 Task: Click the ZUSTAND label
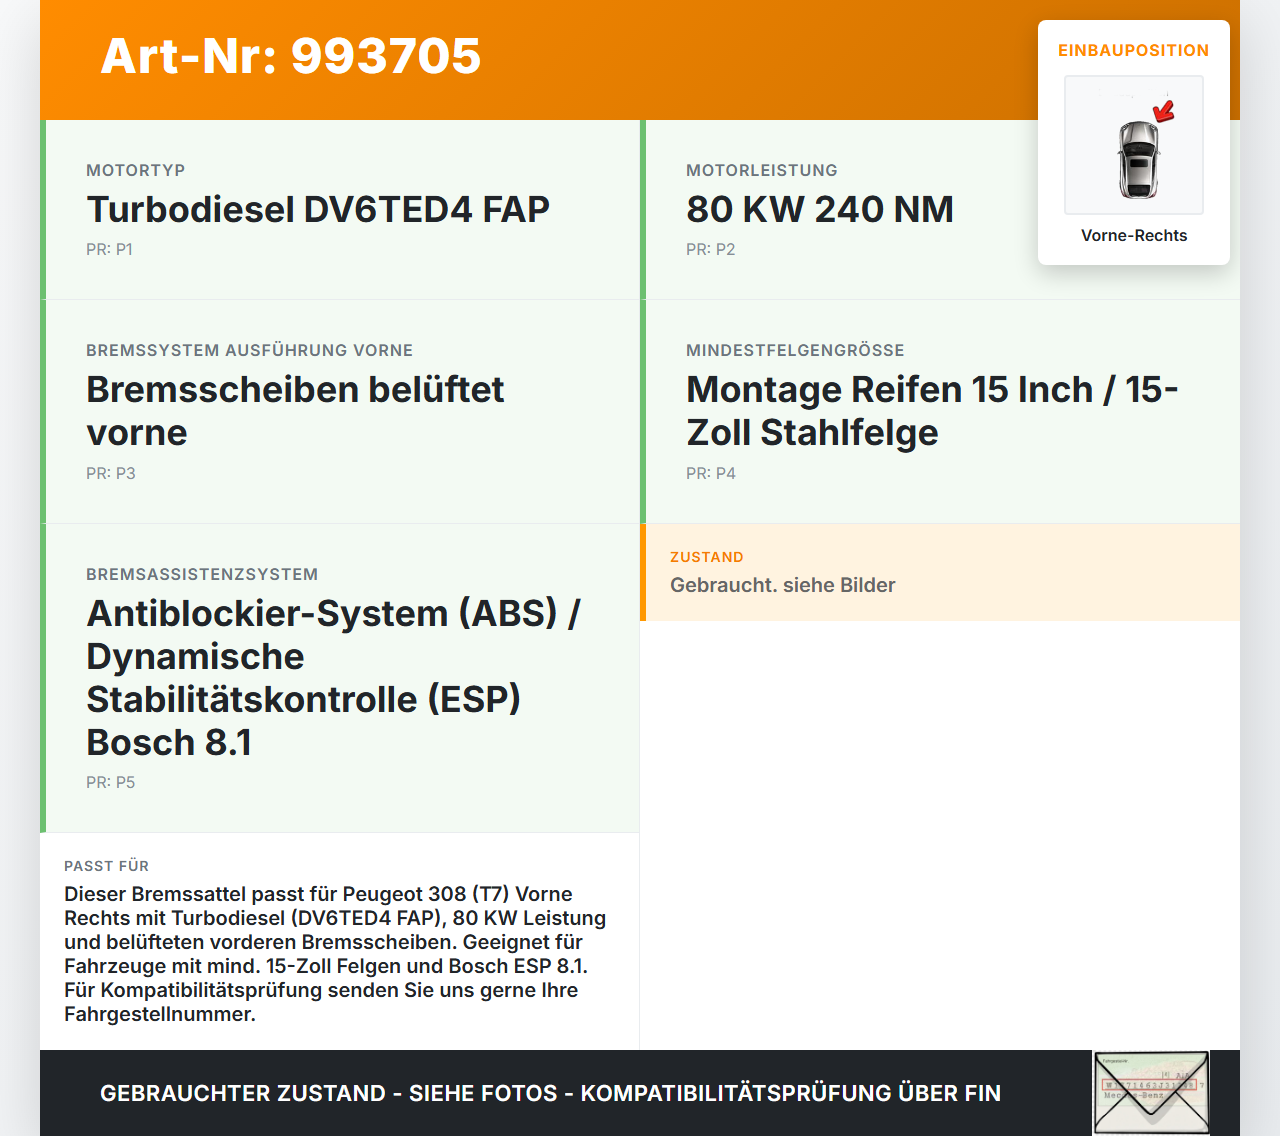click(x=707, y=557)
